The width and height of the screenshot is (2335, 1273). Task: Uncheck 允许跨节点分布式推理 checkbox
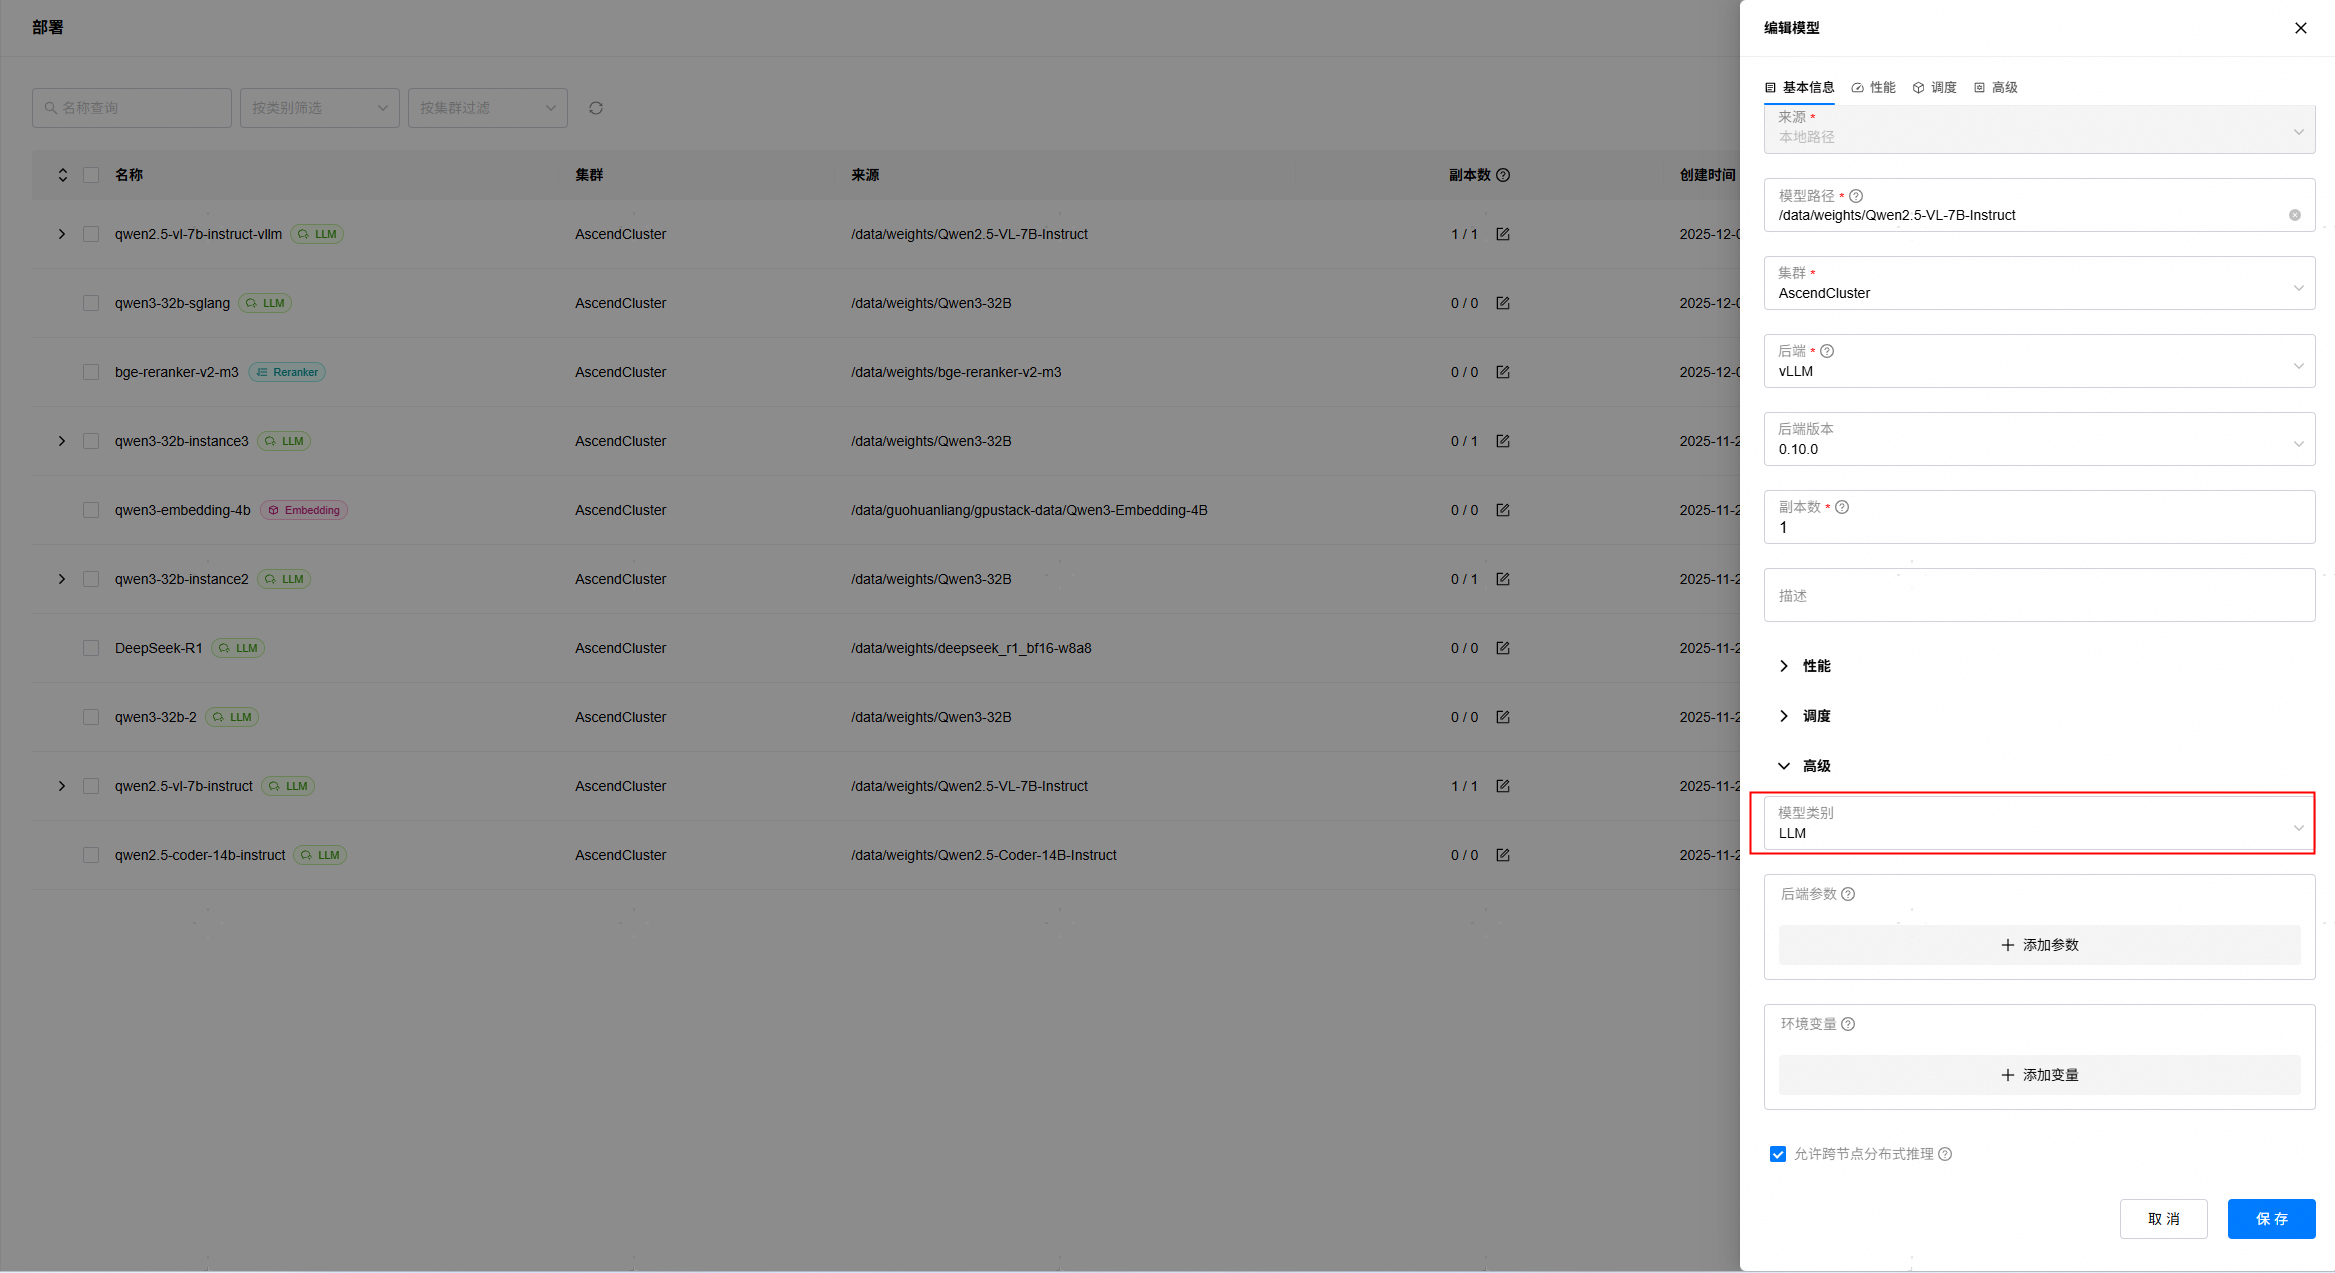(x=1777, y=1154)
